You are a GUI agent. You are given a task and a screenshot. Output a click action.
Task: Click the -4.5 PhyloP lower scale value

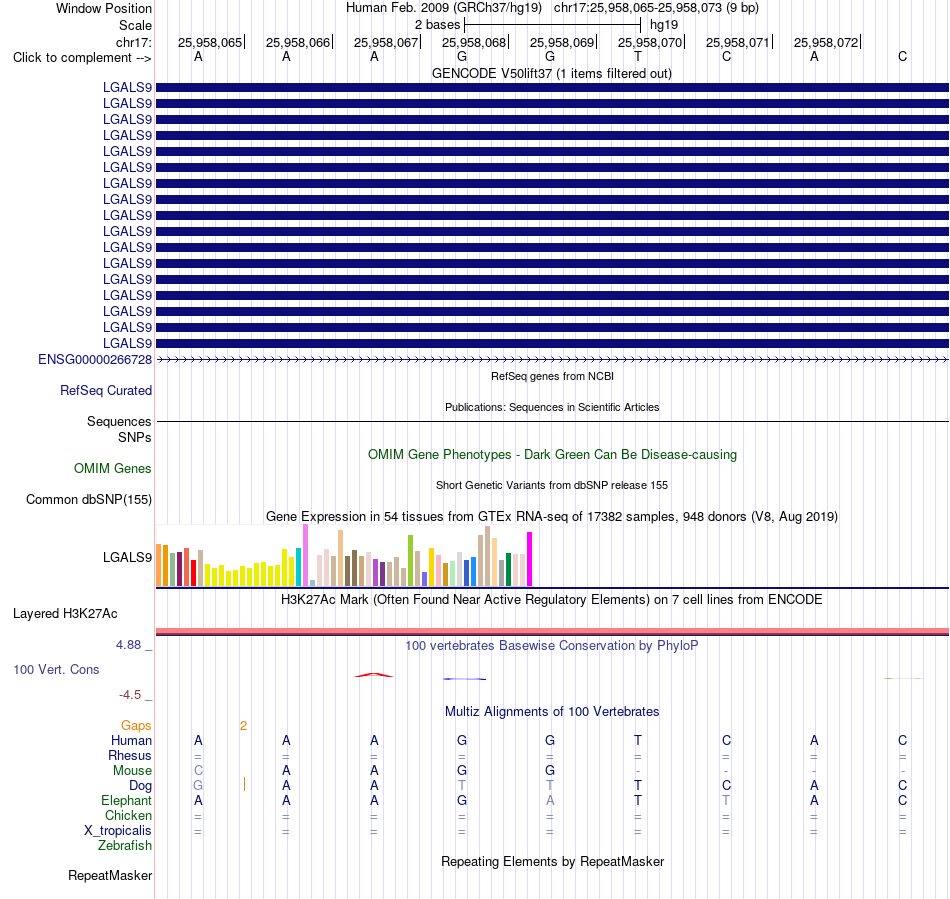point(130,694)
